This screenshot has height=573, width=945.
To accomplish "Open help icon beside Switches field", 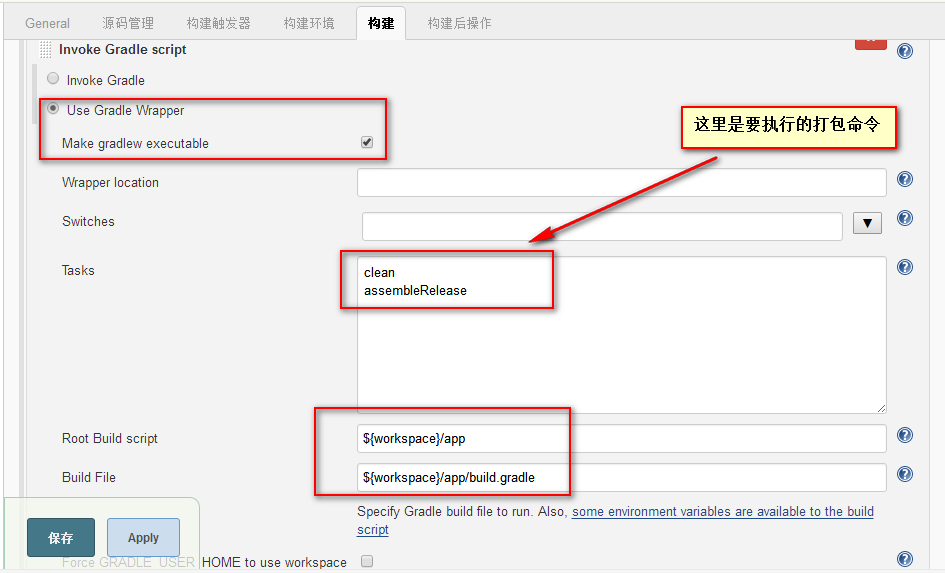I will point(905,218).
